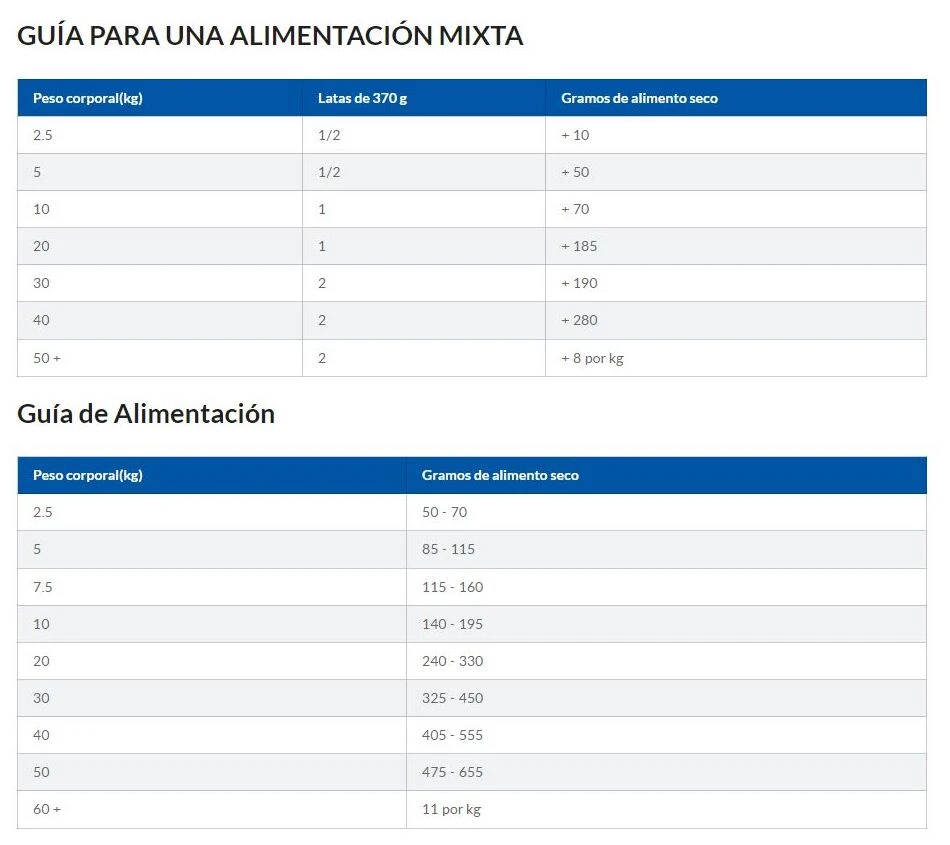Image resolution: width=950 pixels, height=845 pixels.
Task: Click the 'GUÍA PARA UNA ALIMENTACIÓN MIXTA' heading
Action: (270, 37)
